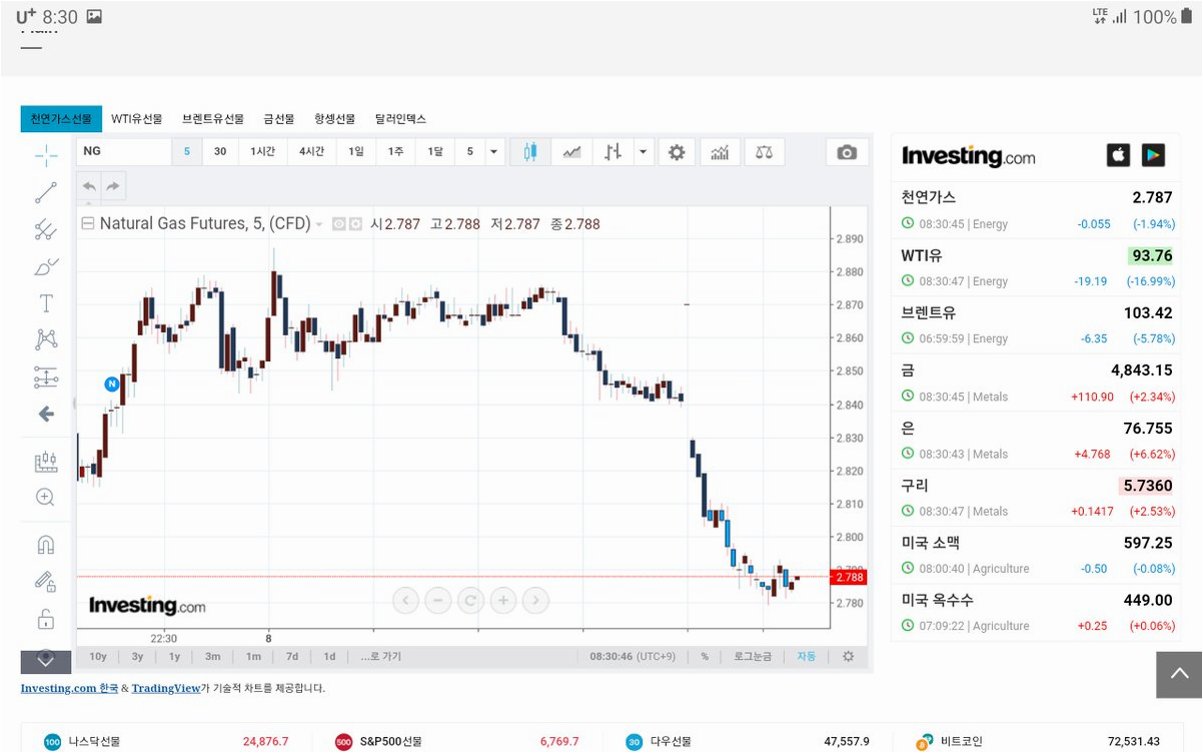Select the 1시간 interval
This screenshot has width=1203, height=753.
[x=263, y=152]
